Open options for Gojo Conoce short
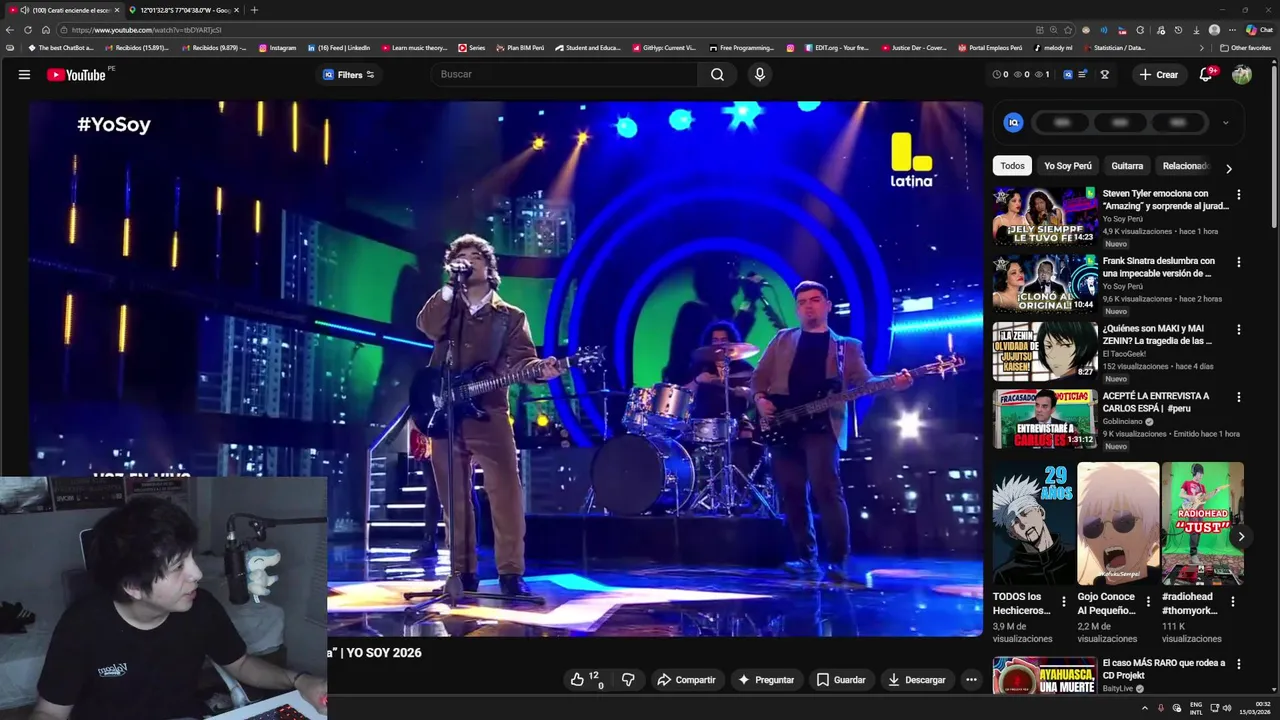Viewport: 1280px width, 720px height. pyautogui.click(x=1148, y=602)
